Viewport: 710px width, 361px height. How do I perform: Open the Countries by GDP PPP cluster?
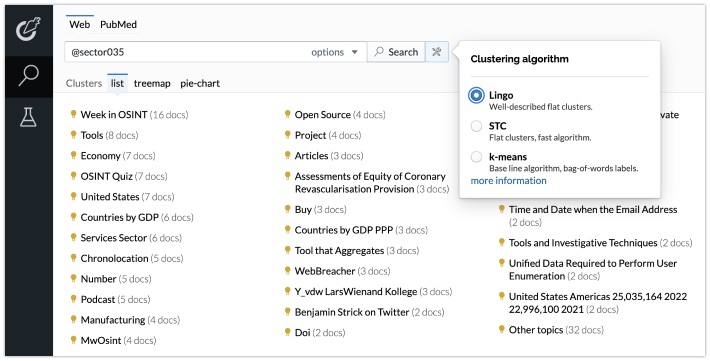361,230
